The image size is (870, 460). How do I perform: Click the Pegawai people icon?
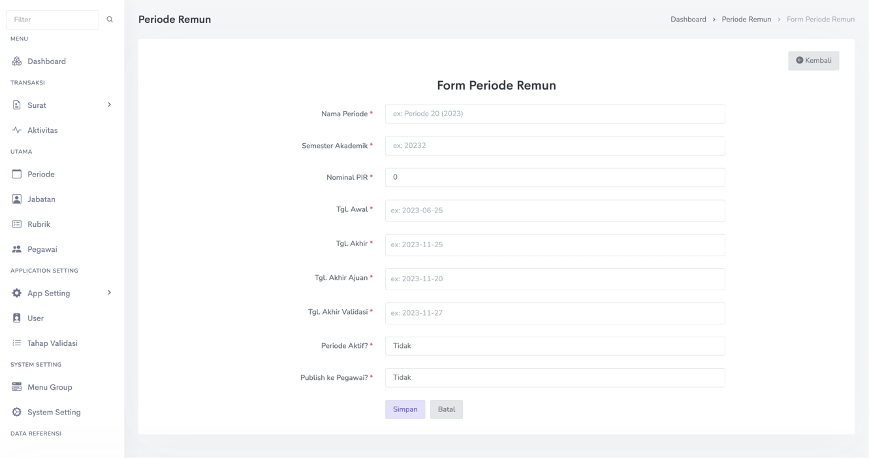click(x=16, y=249)
